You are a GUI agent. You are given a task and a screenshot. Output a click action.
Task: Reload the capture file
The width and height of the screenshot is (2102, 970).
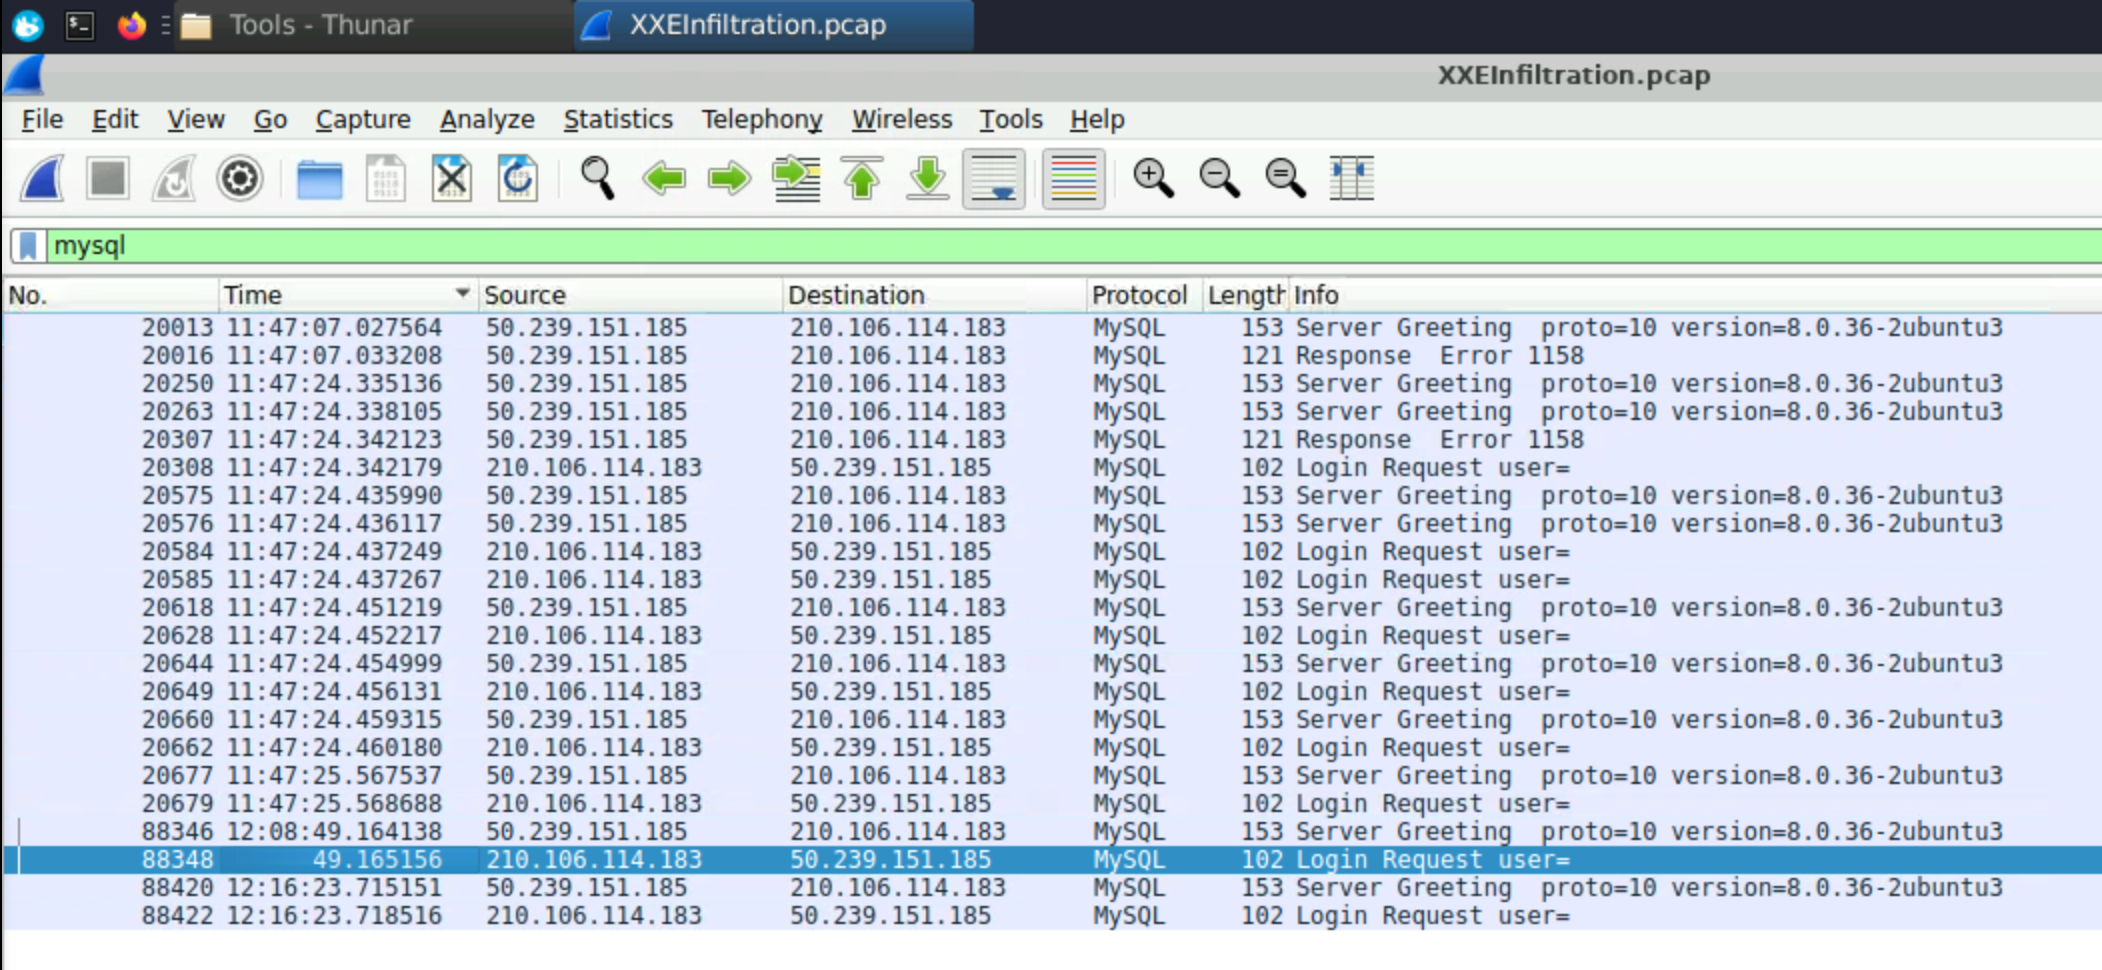tap(518, 179)
